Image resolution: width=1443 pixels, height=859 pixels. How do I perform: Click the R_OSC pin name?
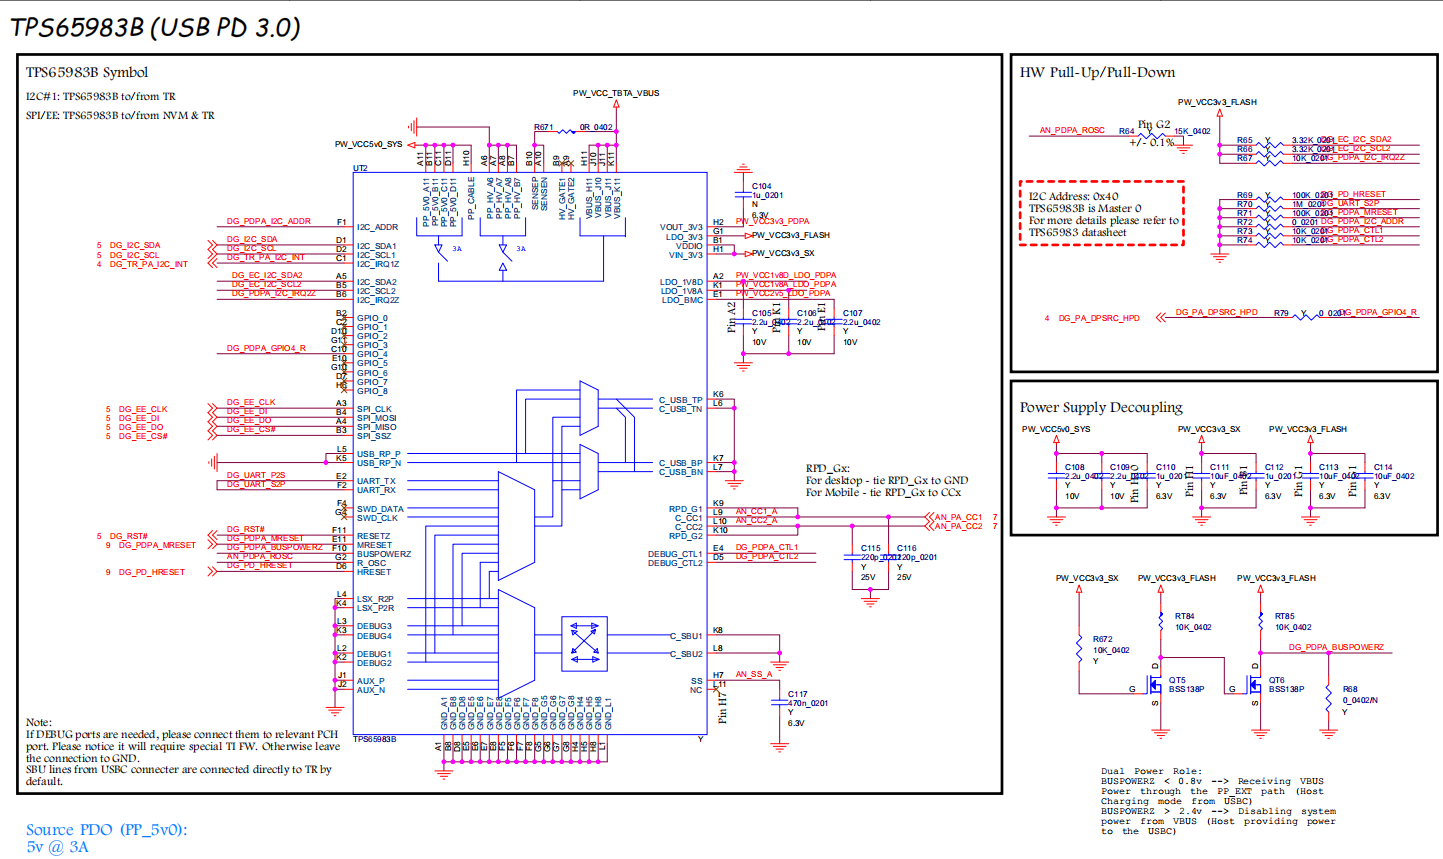click(372, 563)
